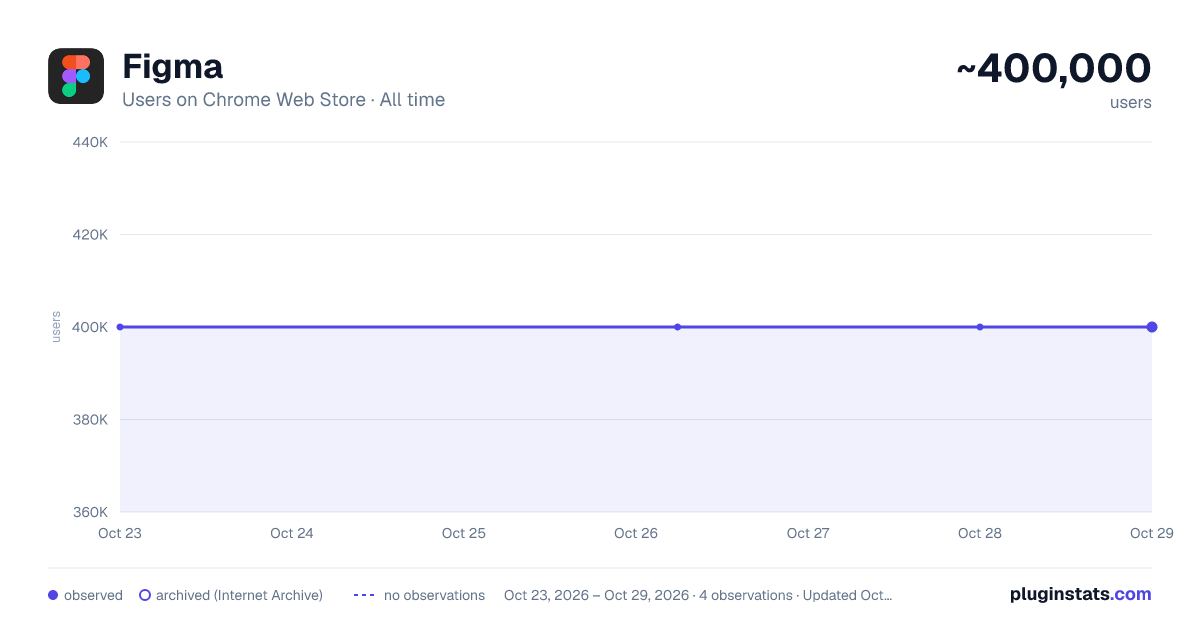This screenshot has height=630, width=1200.
Task: Click the date range and observations summary text
Action: point(698,595)
